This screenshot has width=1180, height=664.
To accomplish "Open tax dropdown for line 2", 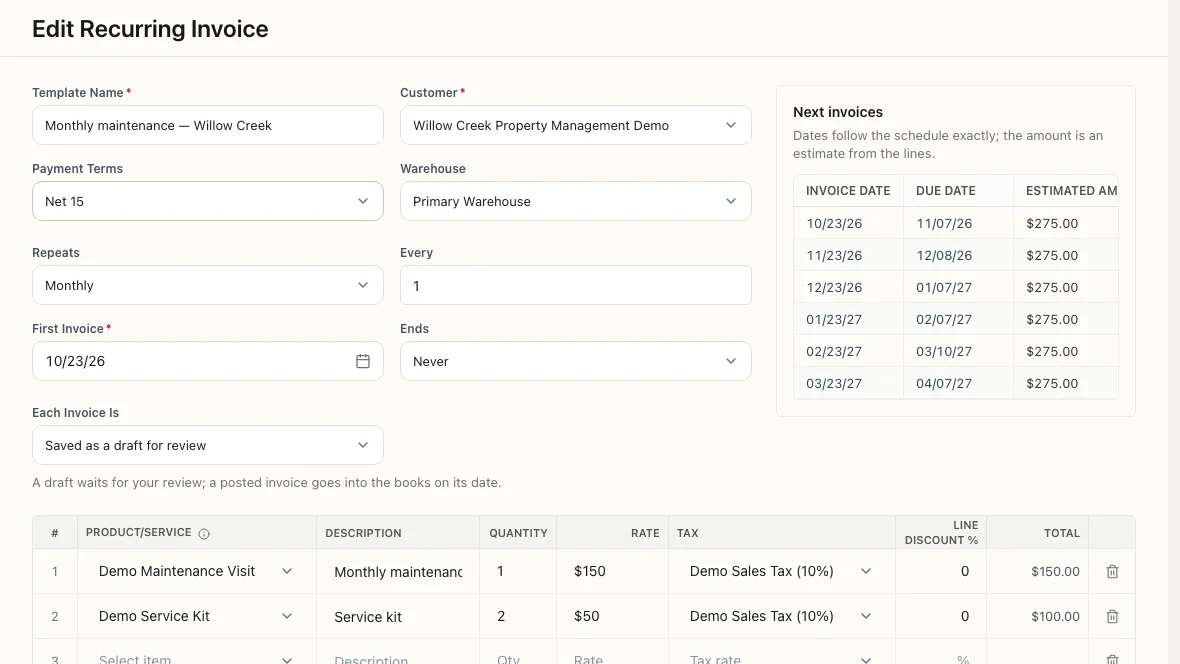I will click(x=780, y=617).
